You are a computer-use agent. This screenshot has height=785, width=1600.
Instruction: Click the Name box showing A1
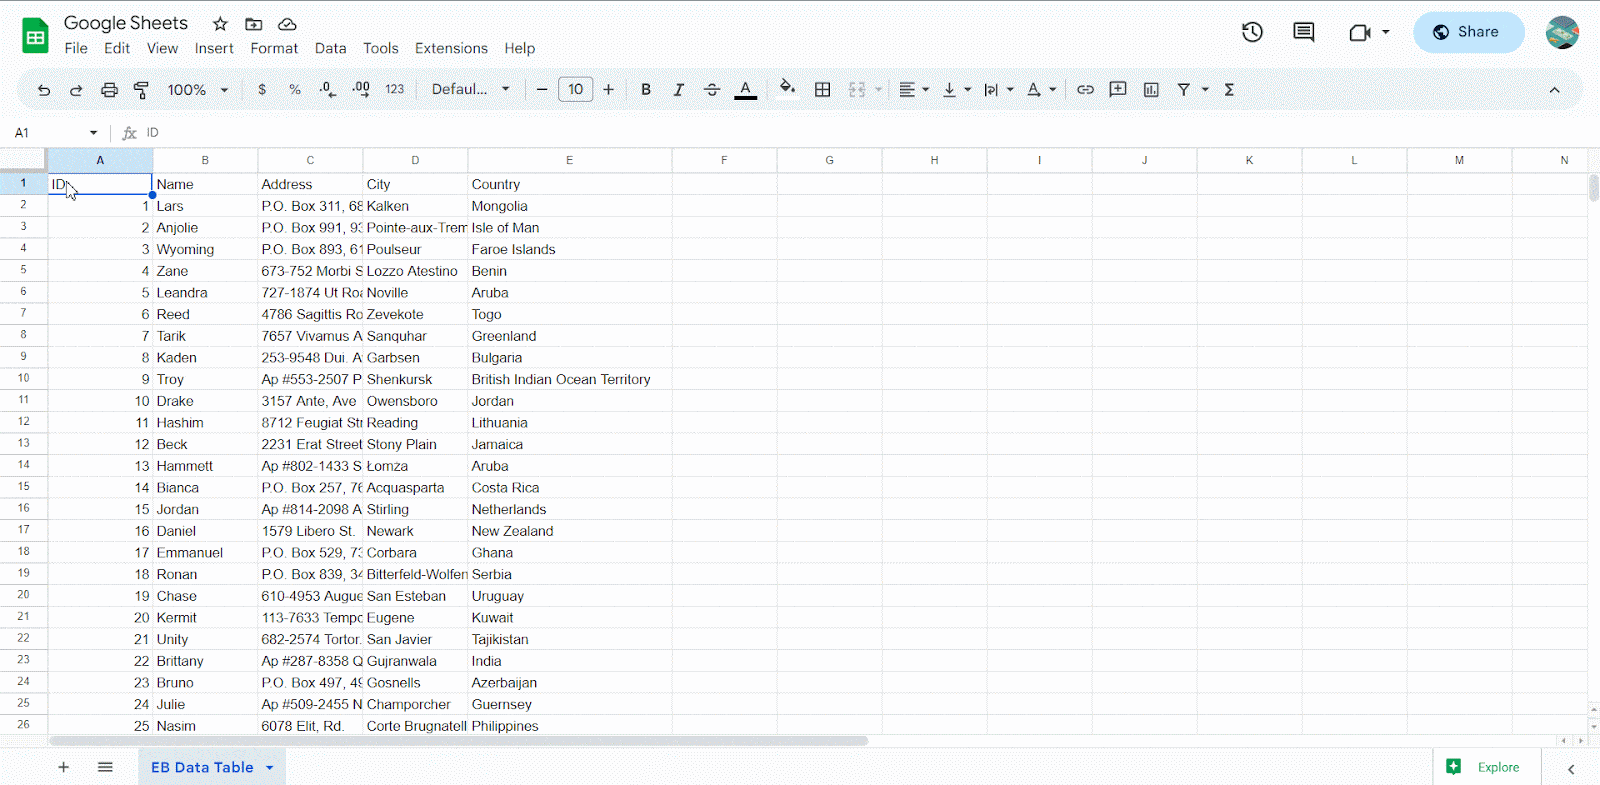56,133
